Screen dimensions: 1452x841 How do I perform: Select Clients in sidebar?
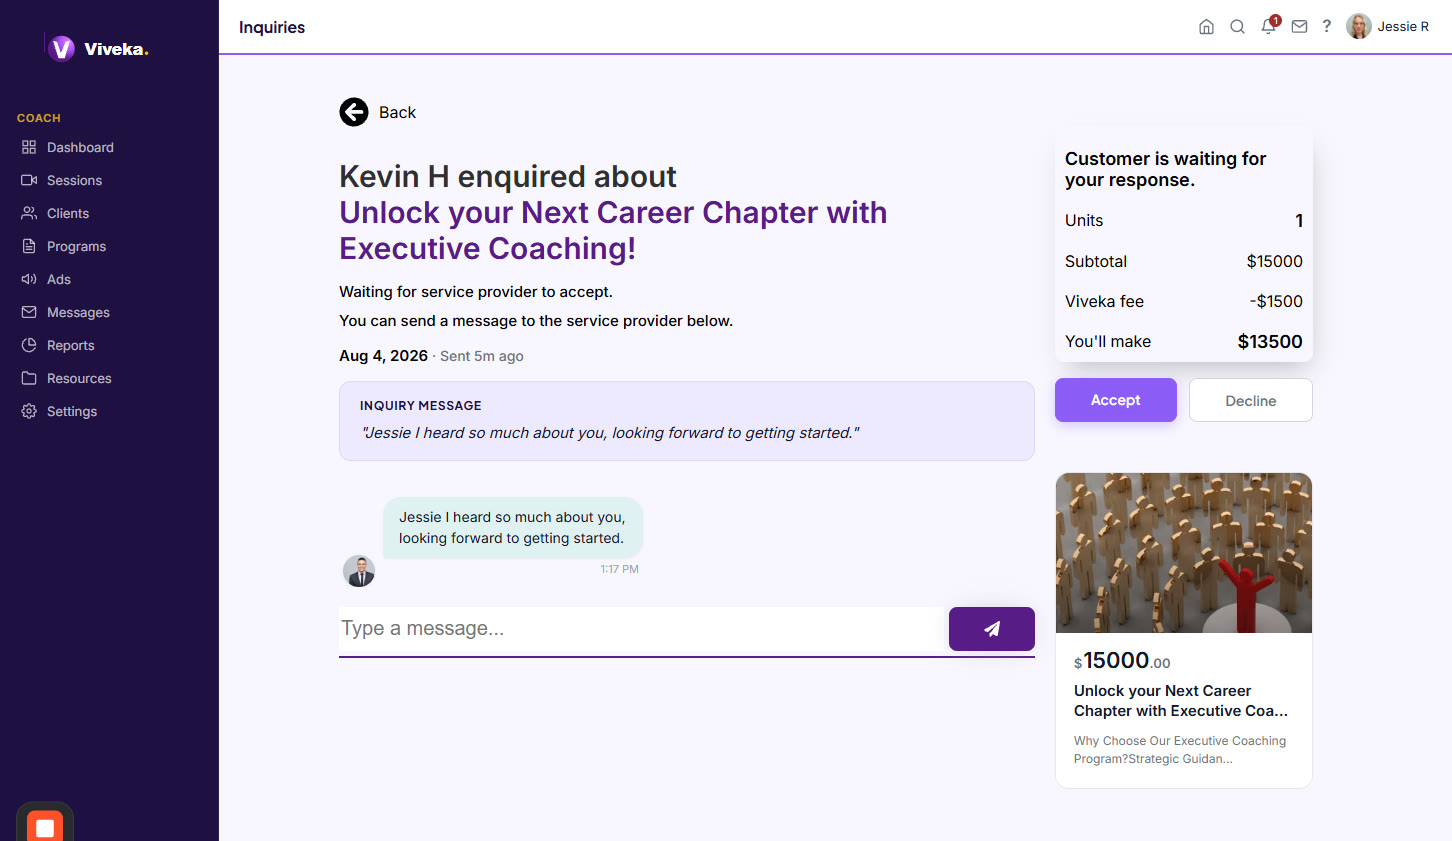(x=68, y=213)
